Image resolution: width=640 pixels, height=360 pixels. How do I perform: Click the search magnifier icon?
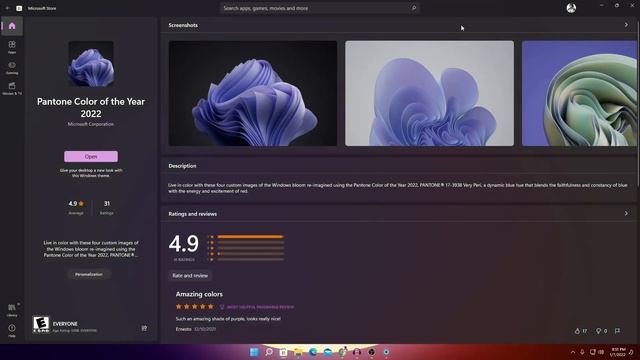point(413,8)
